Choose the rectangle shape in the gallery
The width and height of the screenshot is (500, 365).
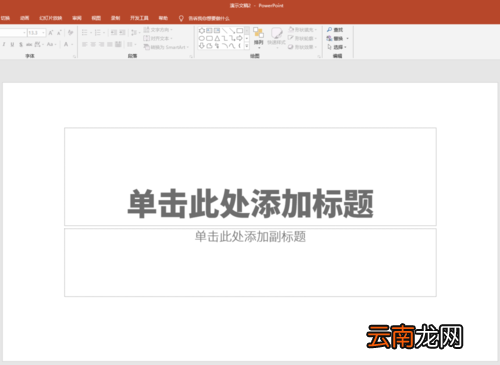click(x=240, y=31)
